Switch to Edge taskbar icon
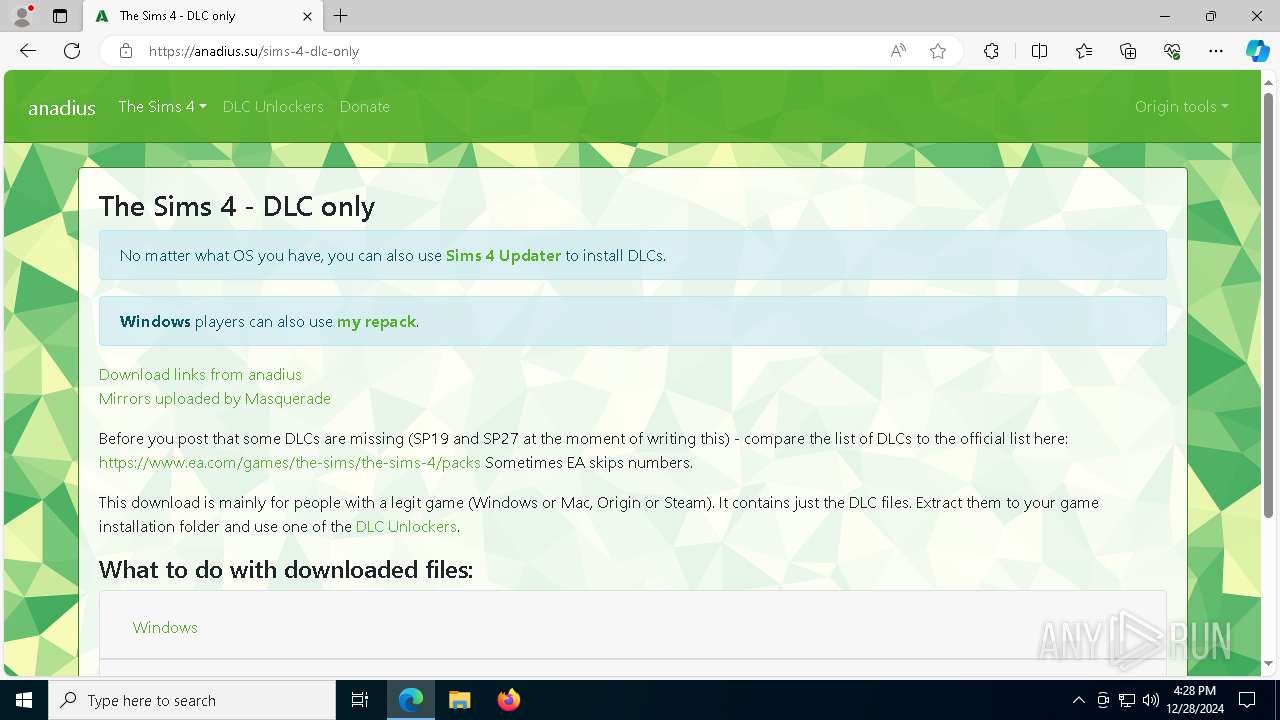This screenshot has height=720, width=1280. 411,700
